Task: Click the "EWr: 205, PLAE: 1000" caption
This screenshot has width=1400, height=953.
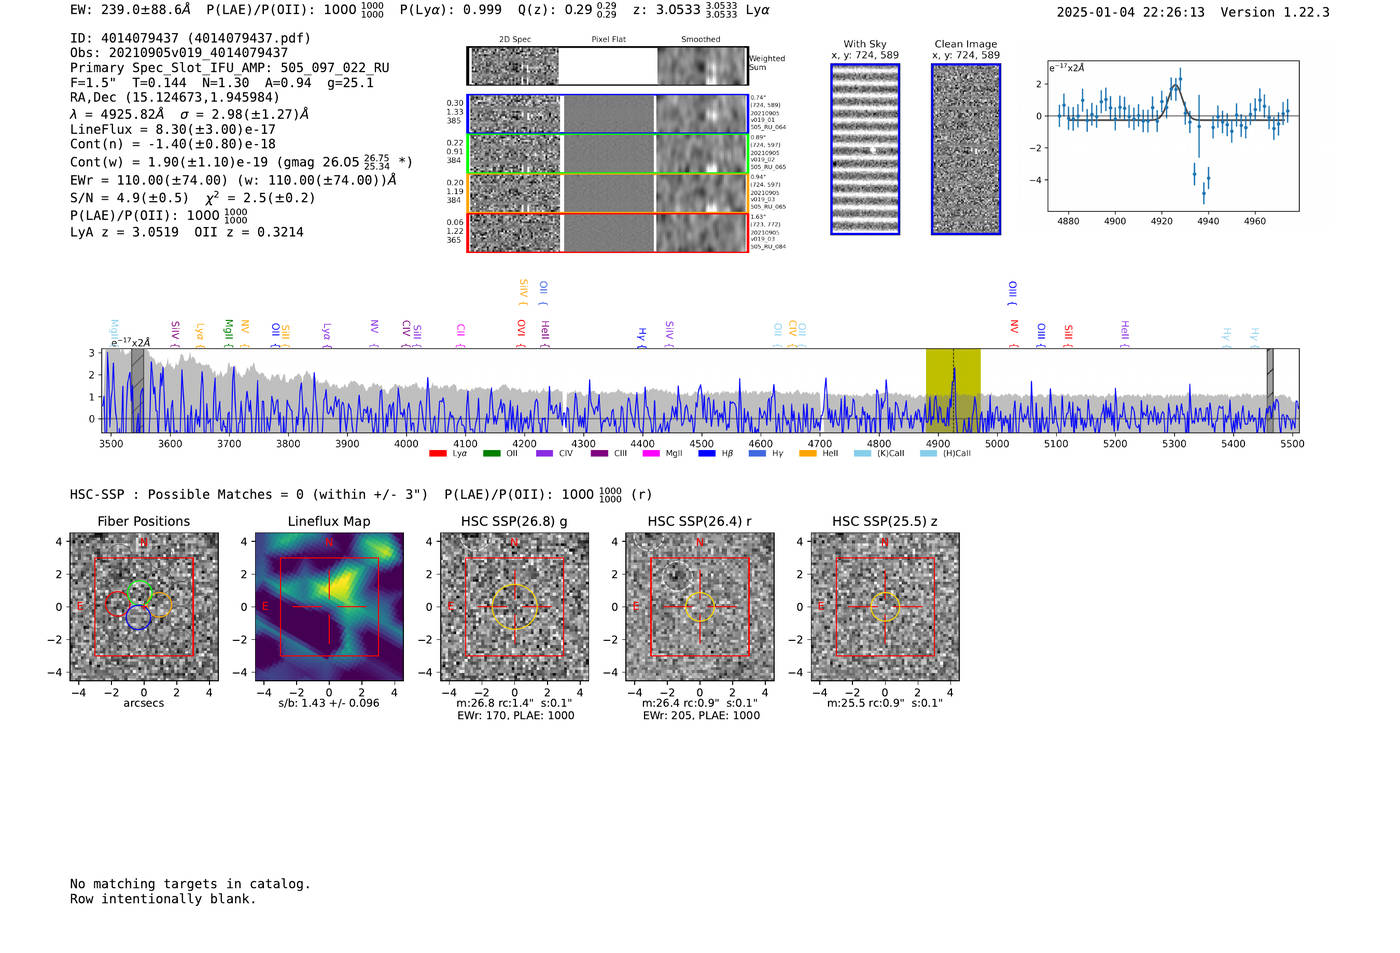Action: (x=701, y=716)
